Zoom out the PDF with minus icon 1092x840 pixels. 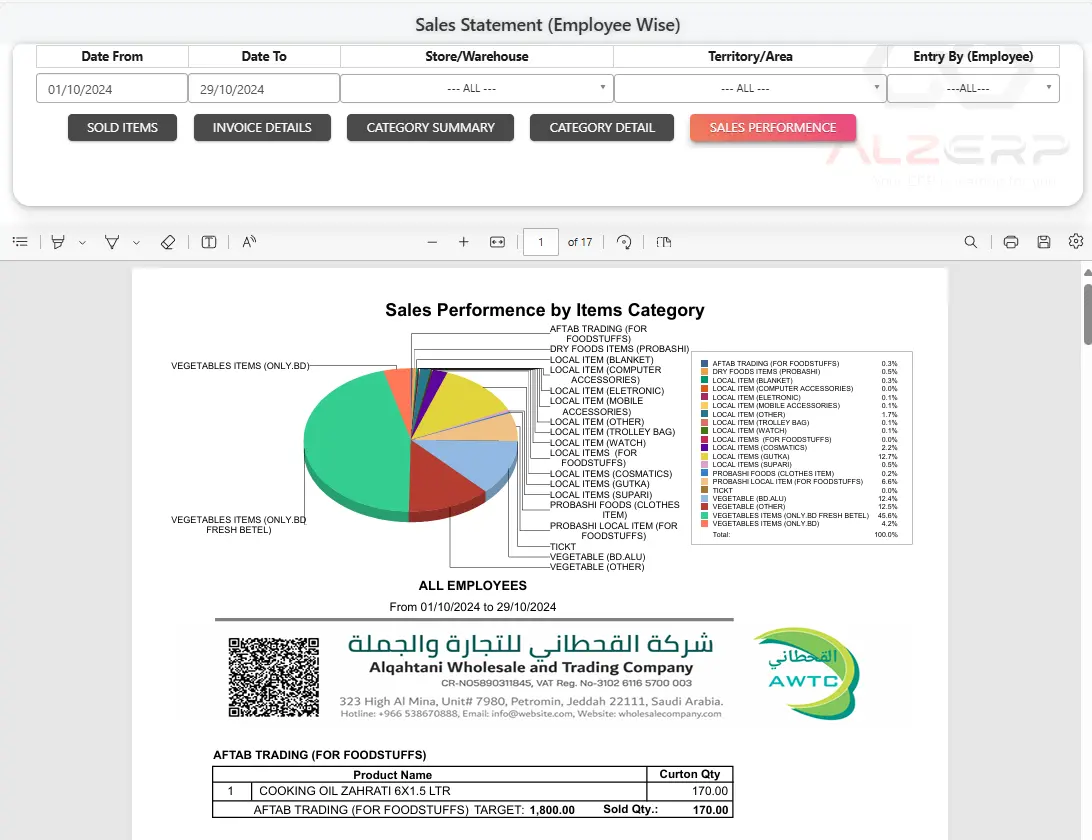432,242
